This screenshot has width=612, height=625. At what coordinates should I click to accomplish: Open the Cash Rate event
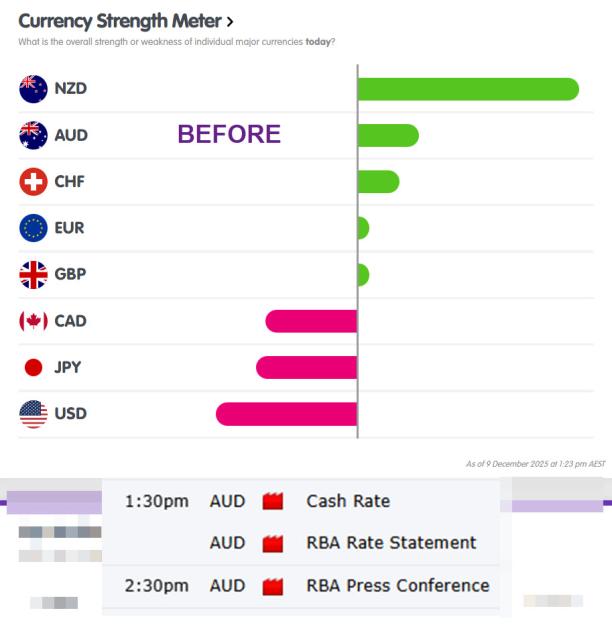(348, 501)
